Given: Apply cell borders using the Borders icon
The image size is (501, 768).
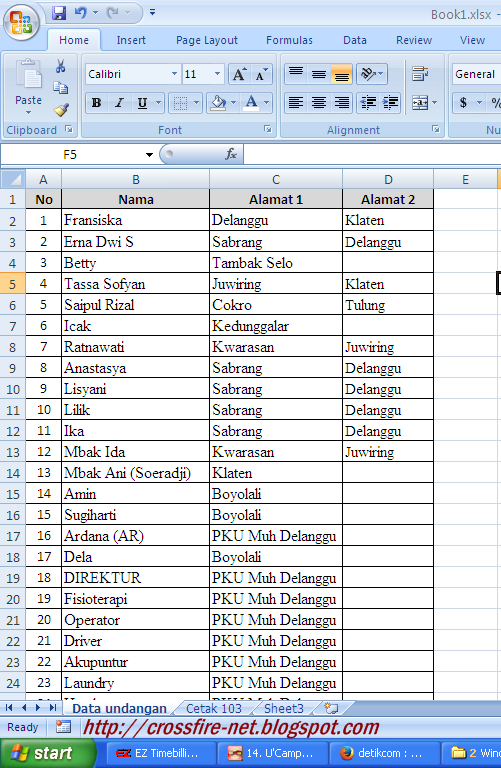Looking at the screenshot, I should pyautogui.click(x=180, y=103).
